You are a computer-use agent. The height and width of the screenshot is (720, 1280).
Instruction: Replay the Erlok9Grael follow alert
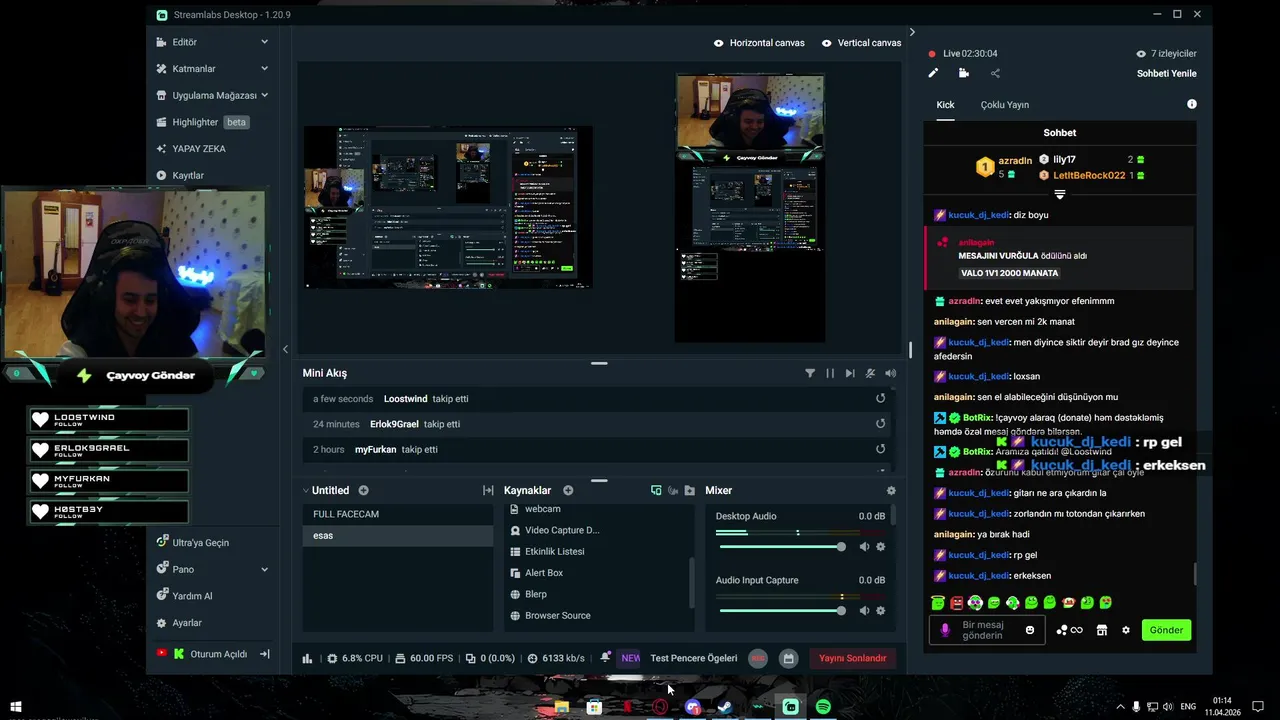pos(880,423)
